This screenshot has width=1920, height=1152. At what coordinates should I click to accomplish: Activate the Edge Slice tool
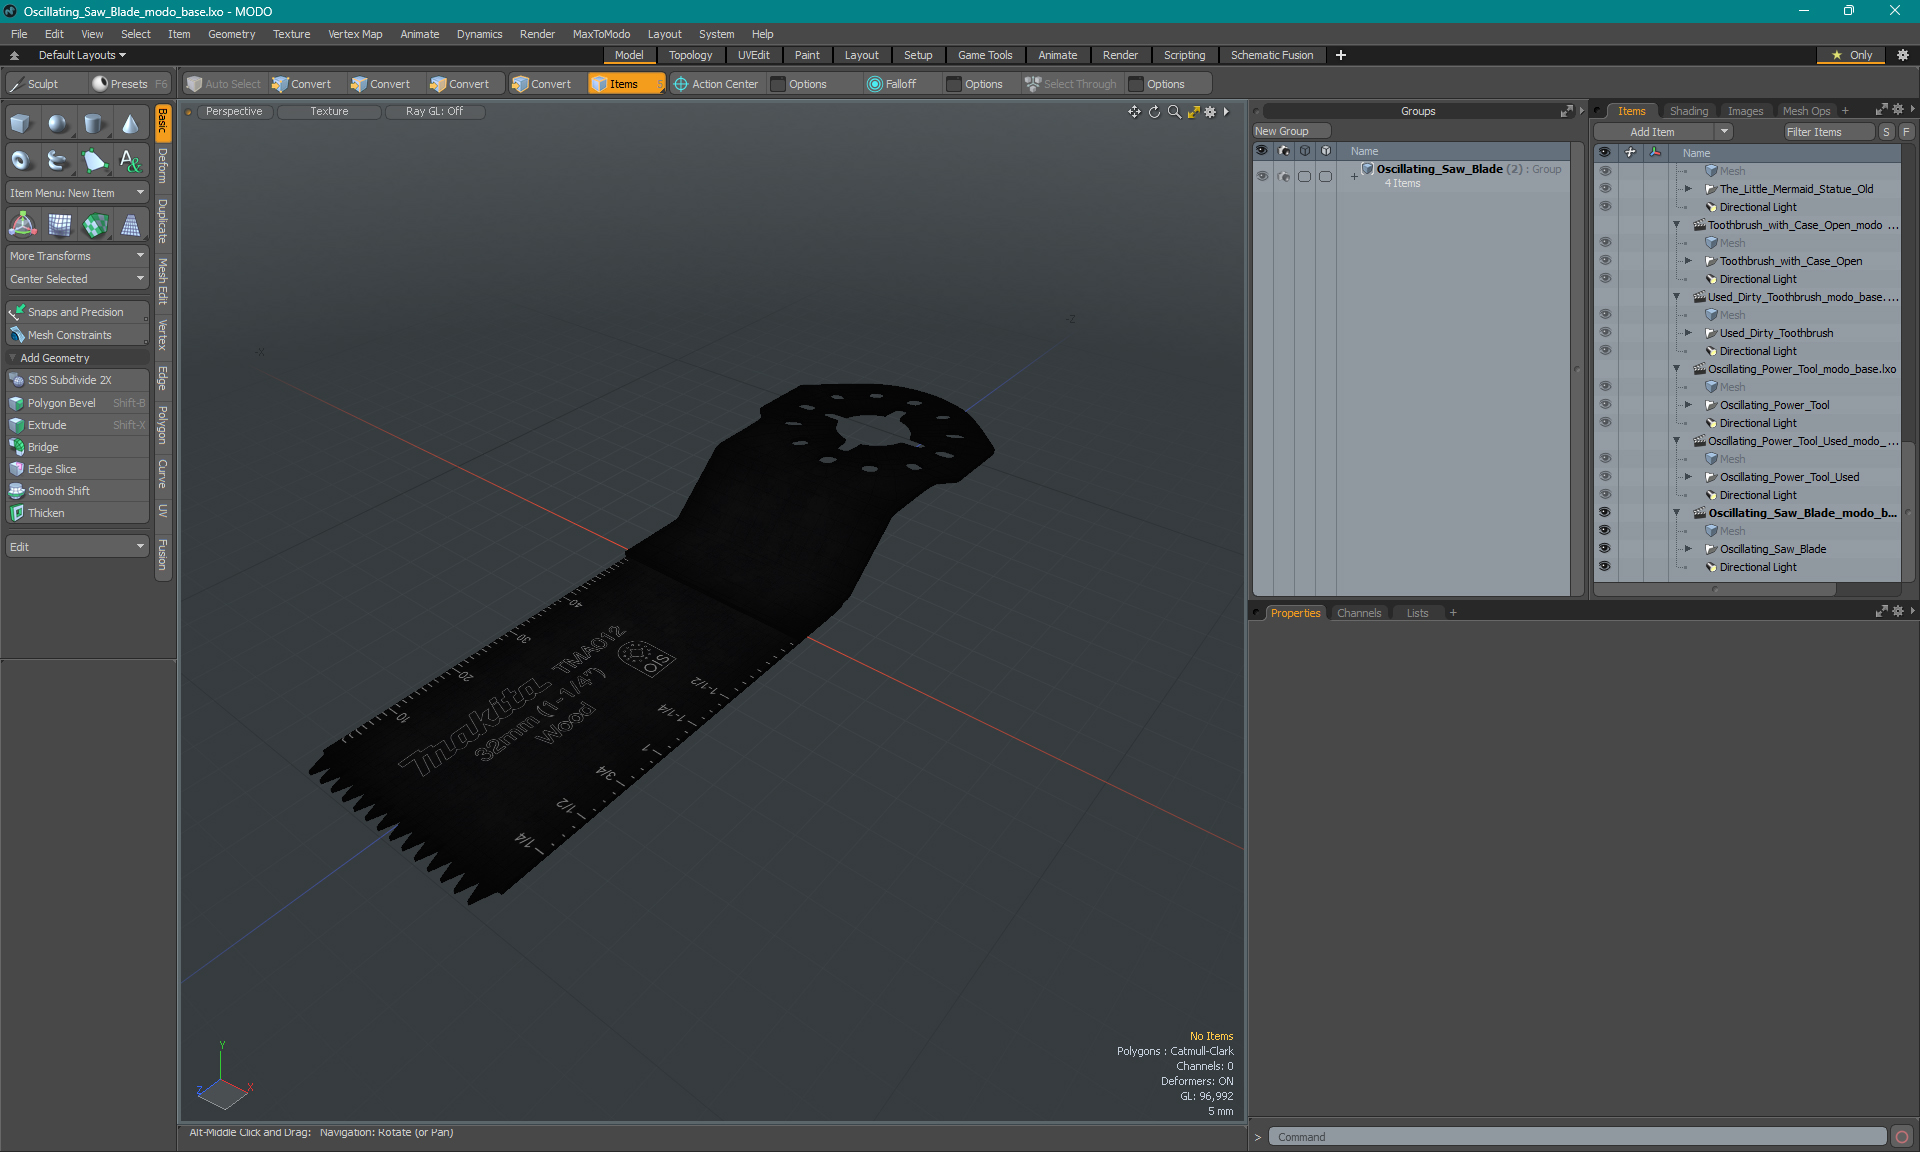[x=78, y=469]
